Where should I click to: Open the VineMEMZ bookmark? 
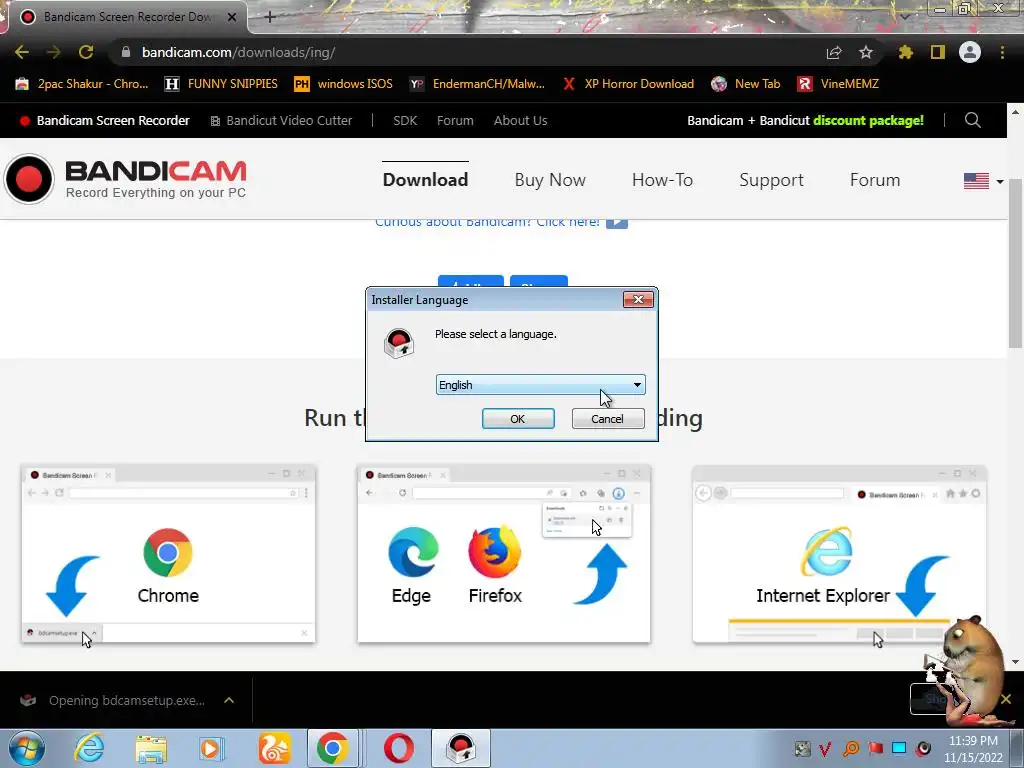[x=839, y=84]
